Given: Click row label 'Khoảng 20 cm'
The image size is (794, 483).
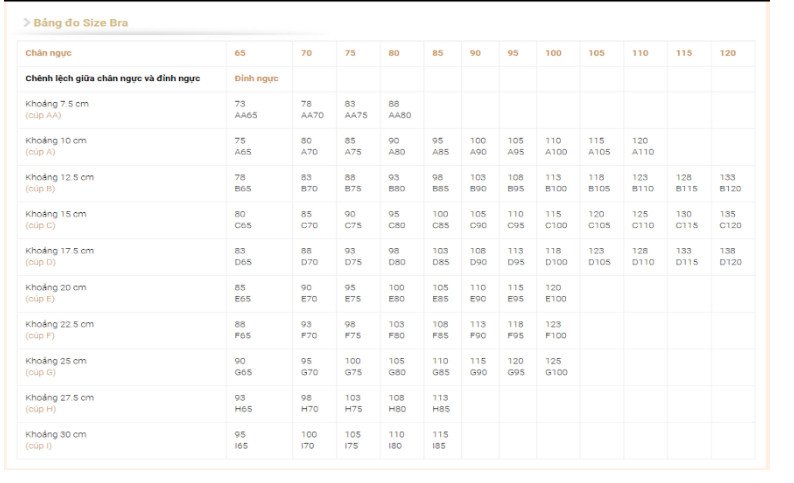Looking at the screenshot, I should pos(56,288).
